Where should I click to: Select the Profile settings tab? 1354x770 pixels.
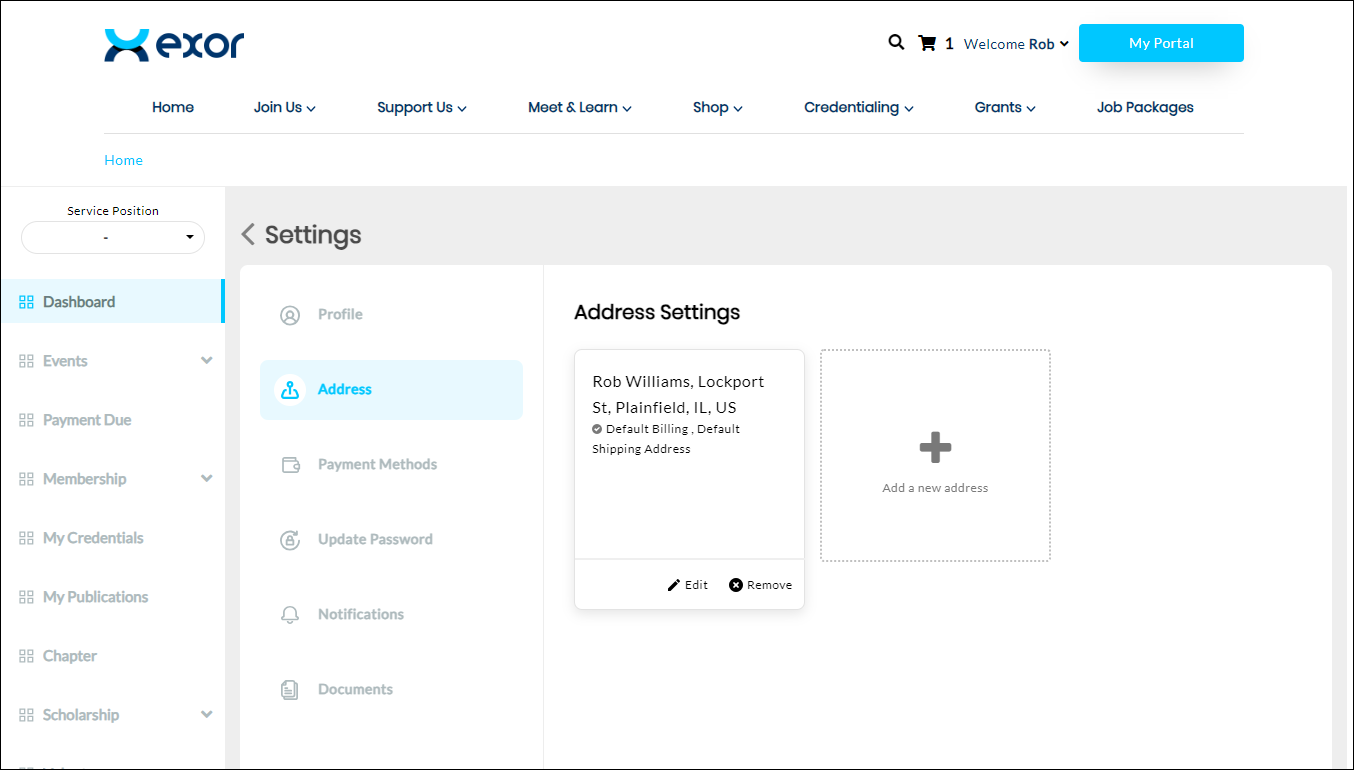340,315
